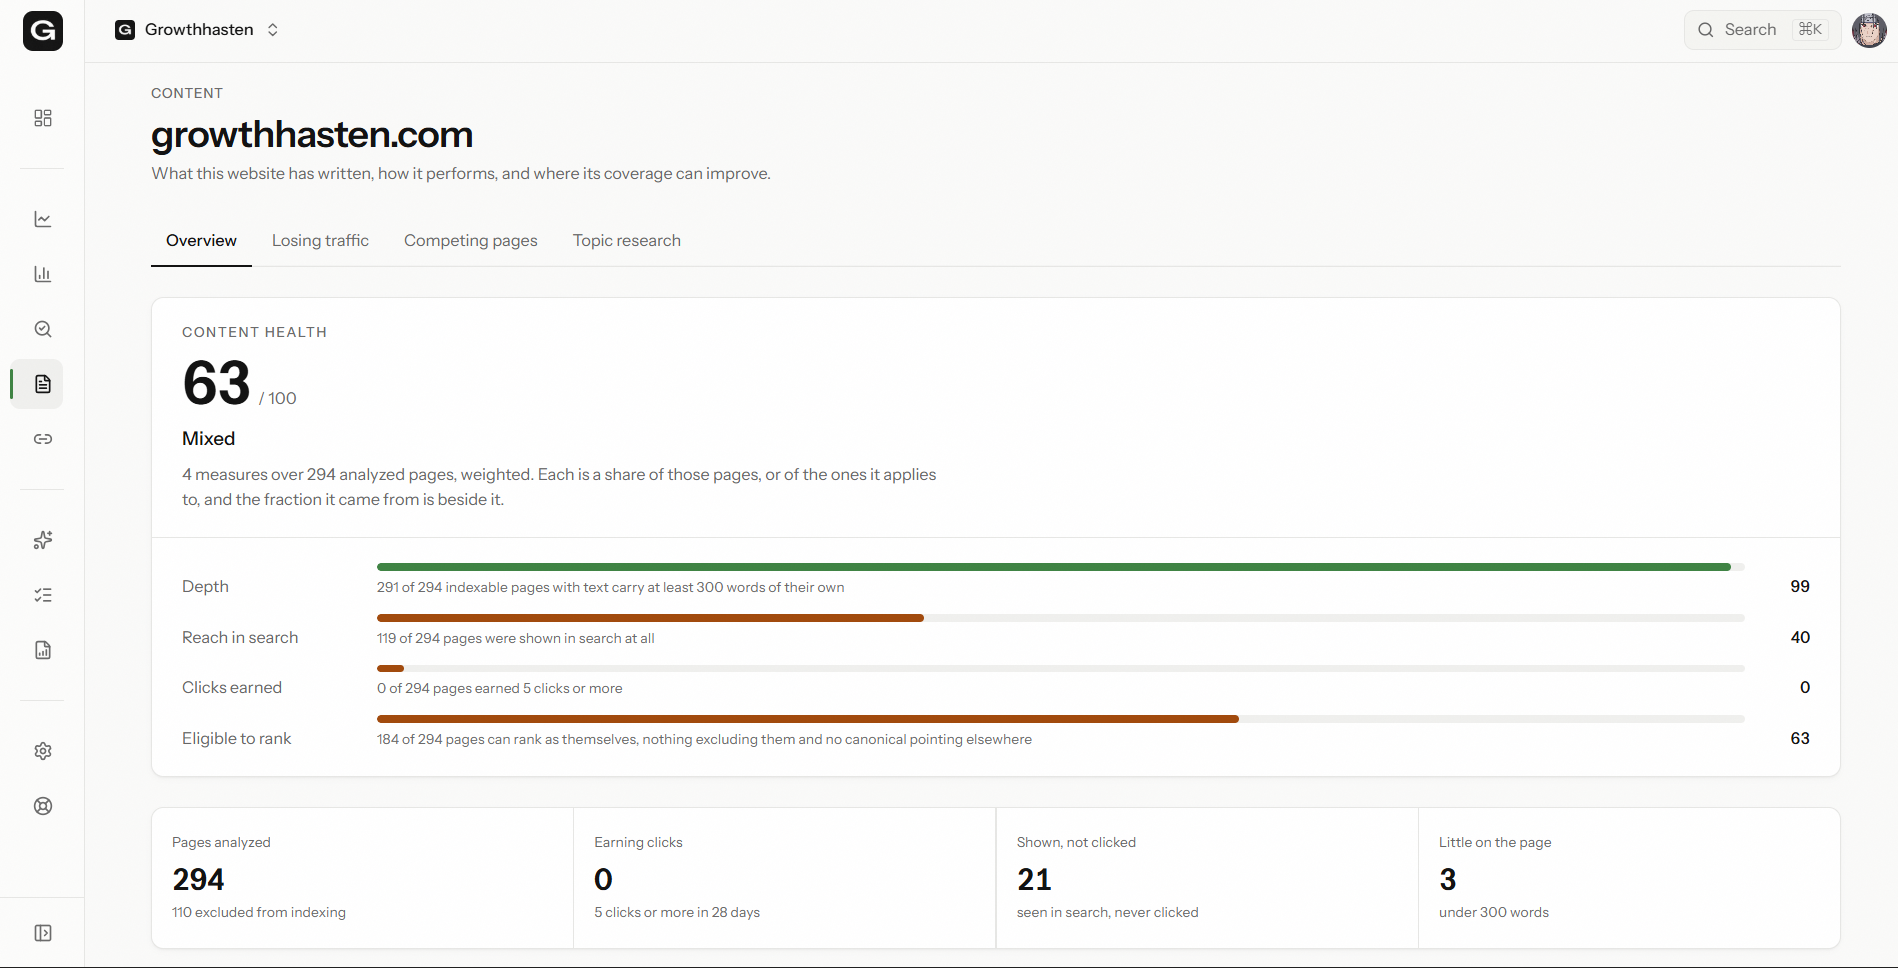Select the Content document icon in sidebar
This screenshot has height=968, width=1898.
(x=43, y=384)
